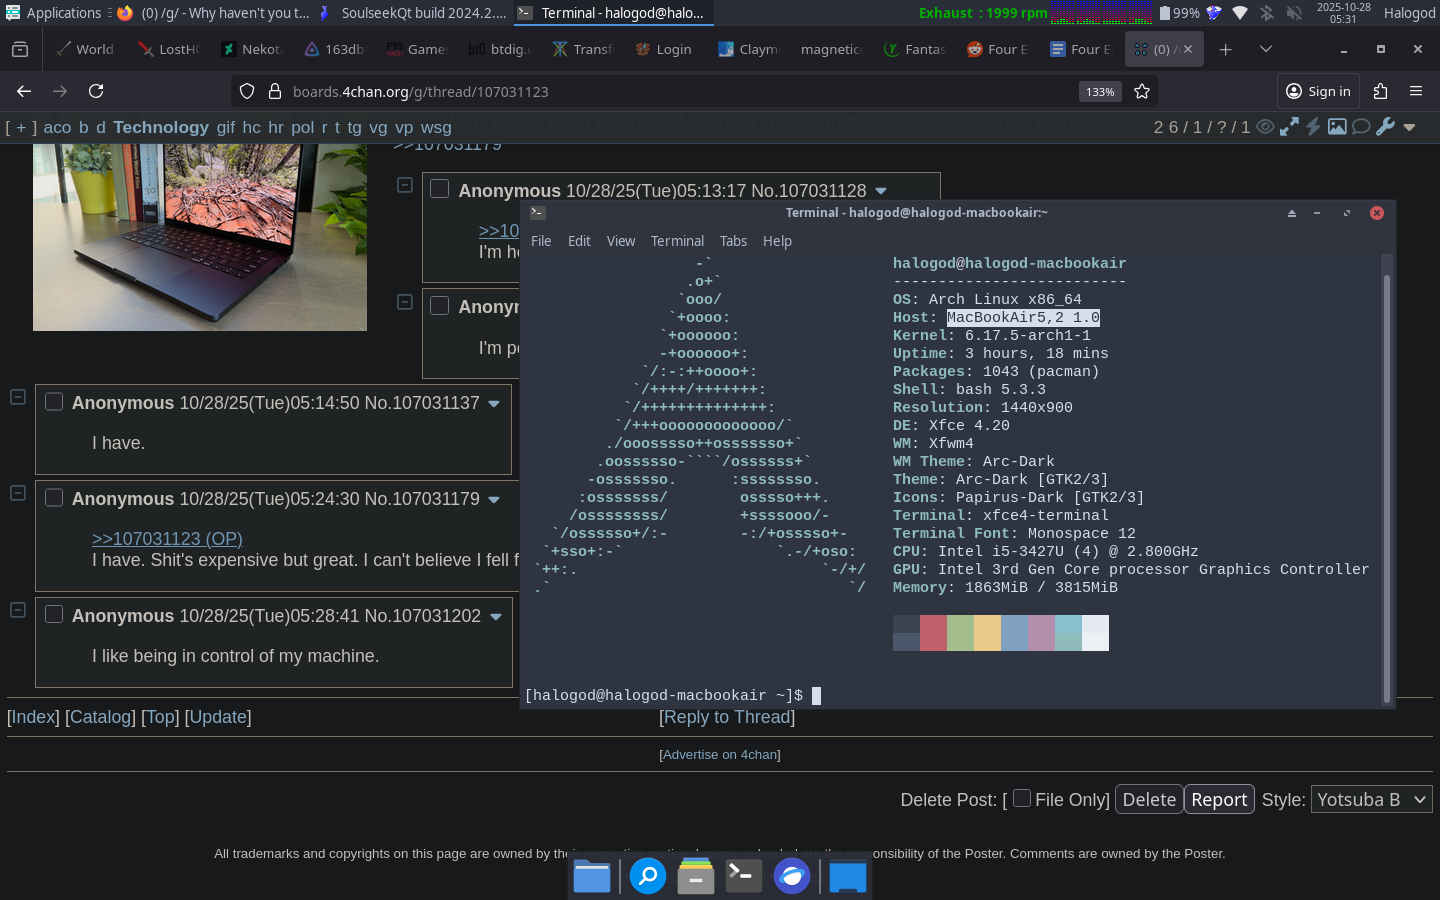This screenshot has width=1440, height=900.
Task: Click the red color block in terminal palette
Action: 933,633
